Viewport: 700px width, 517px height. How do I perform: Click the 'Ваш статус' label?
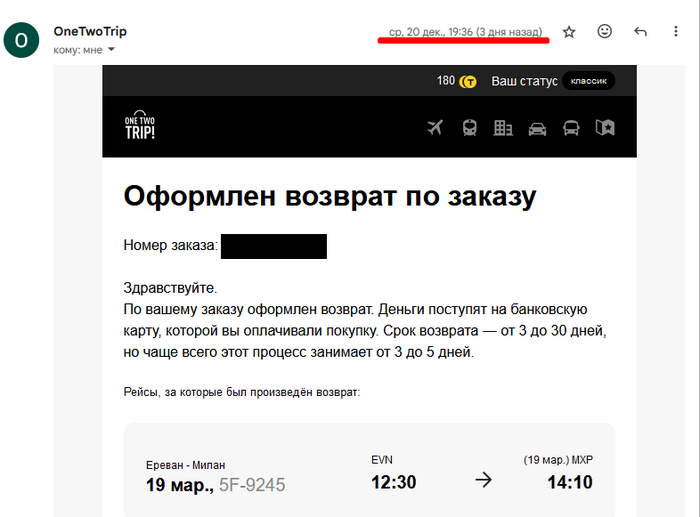[x=524, y=81]
